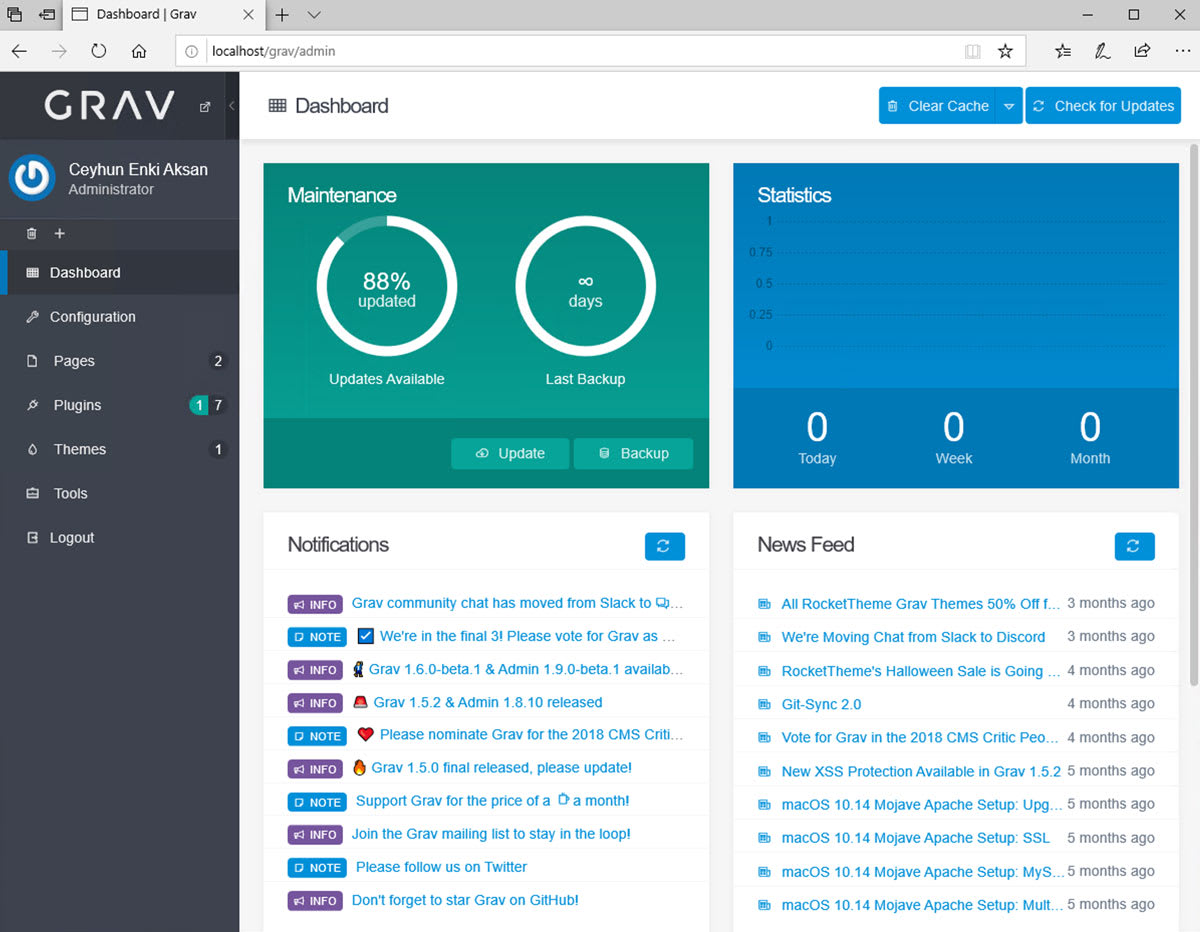Refresh the Notifications panel
Screen dimensions: 1200x932
[665, 546]
